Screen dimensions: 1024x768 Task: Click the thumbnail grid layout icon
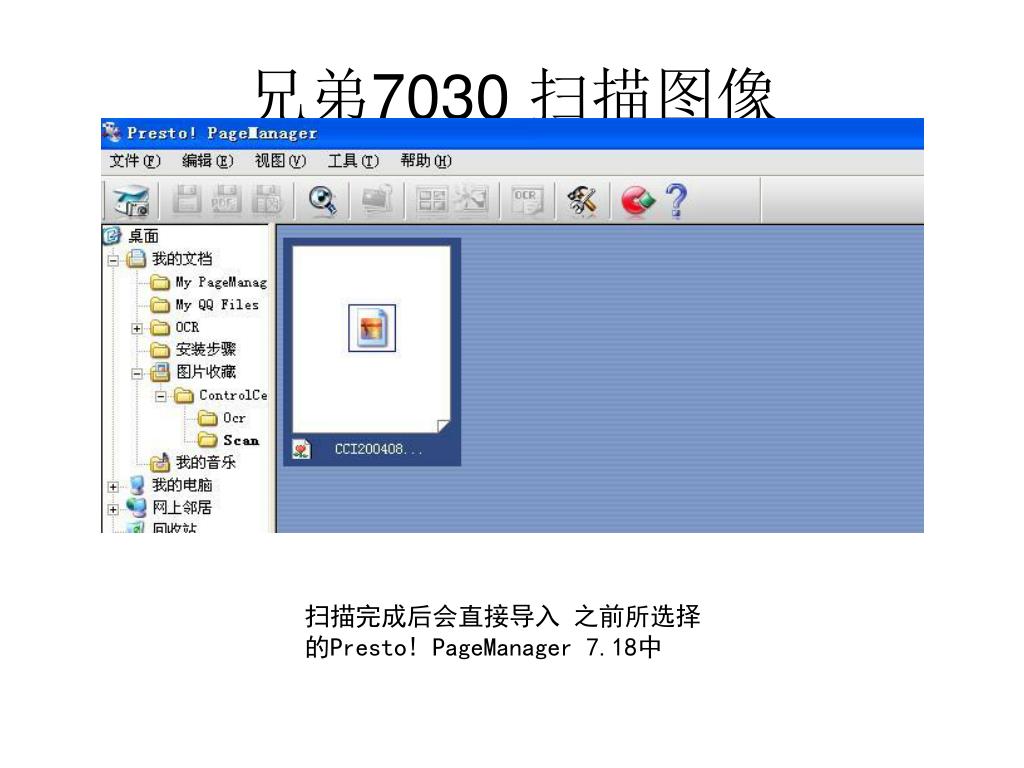(432, 200)
